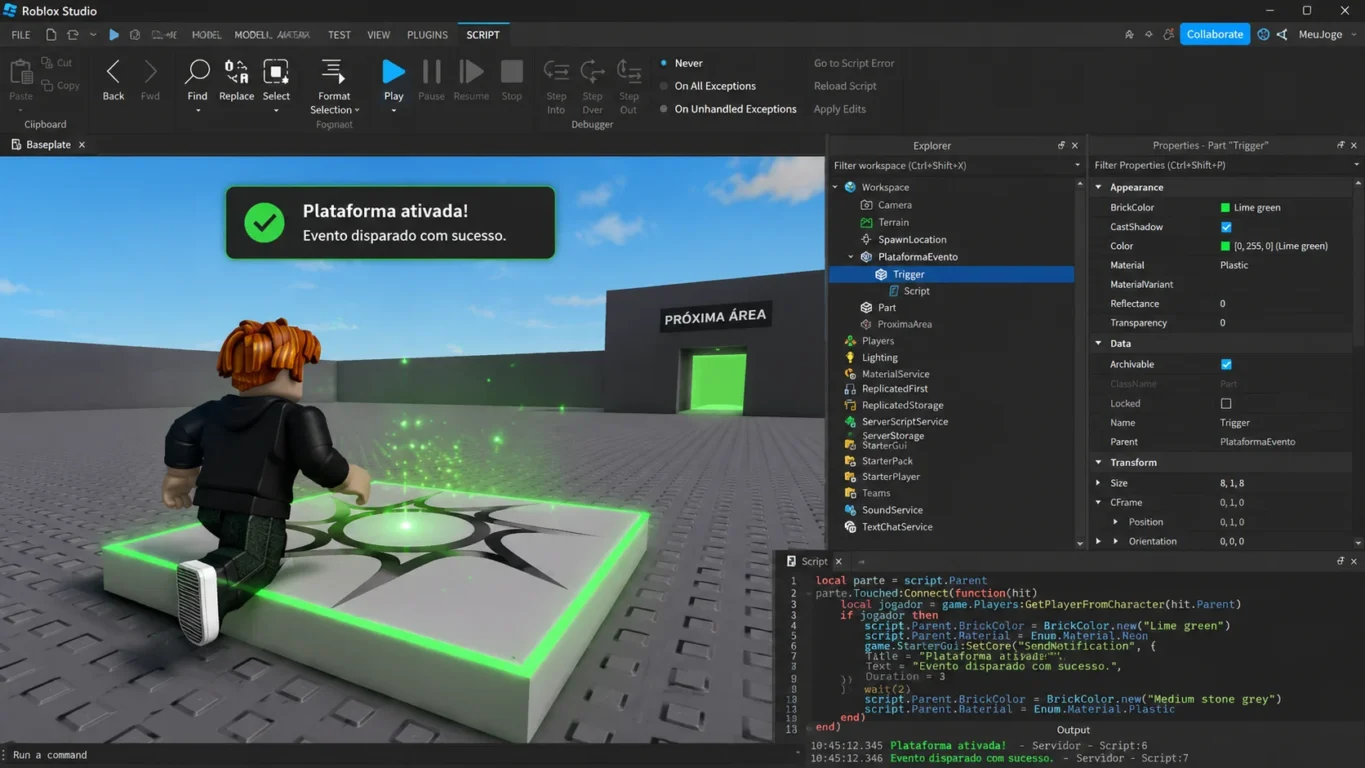This screenshot has width=1365, height=768.
Task: Open the Find dropdown arrow
Action: pyautogui.click(x=197, y=110)
